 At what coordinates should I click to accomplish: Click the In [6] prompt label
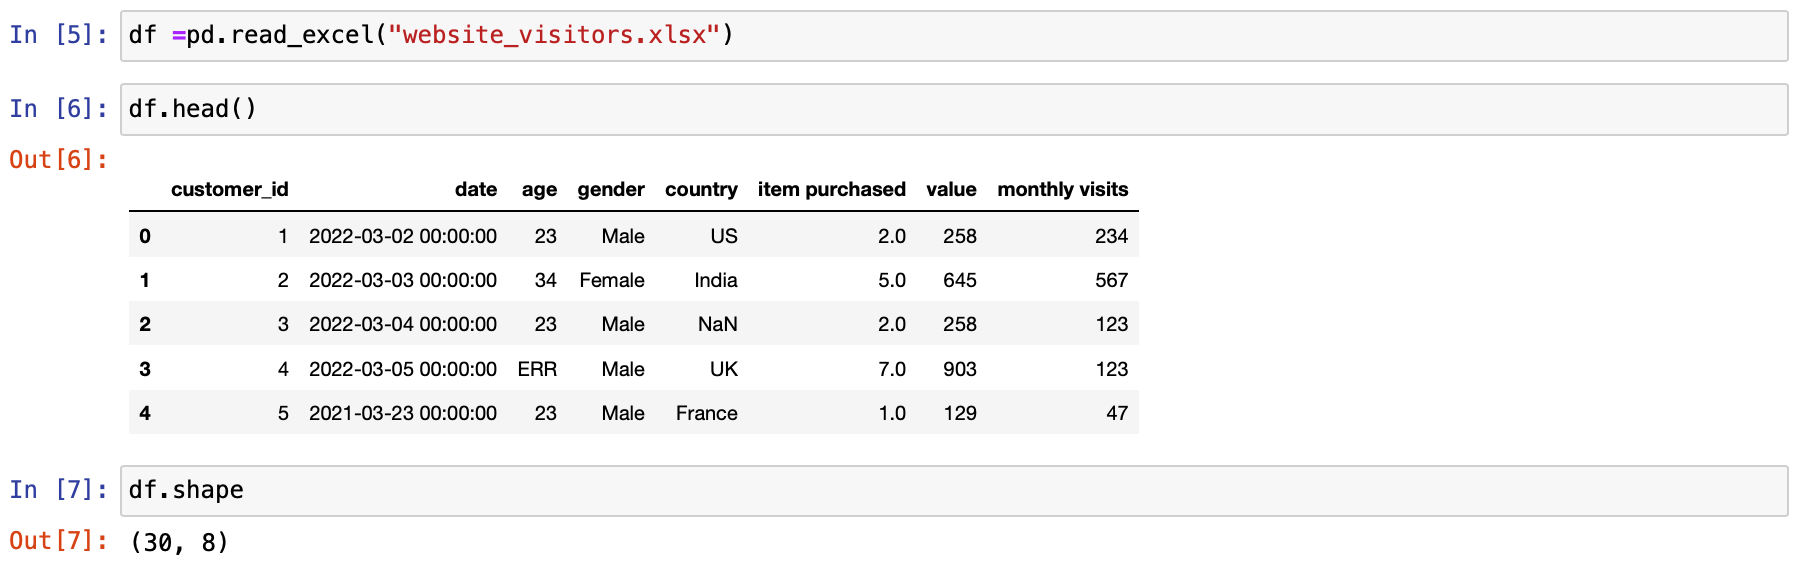[x=58, y=109]
